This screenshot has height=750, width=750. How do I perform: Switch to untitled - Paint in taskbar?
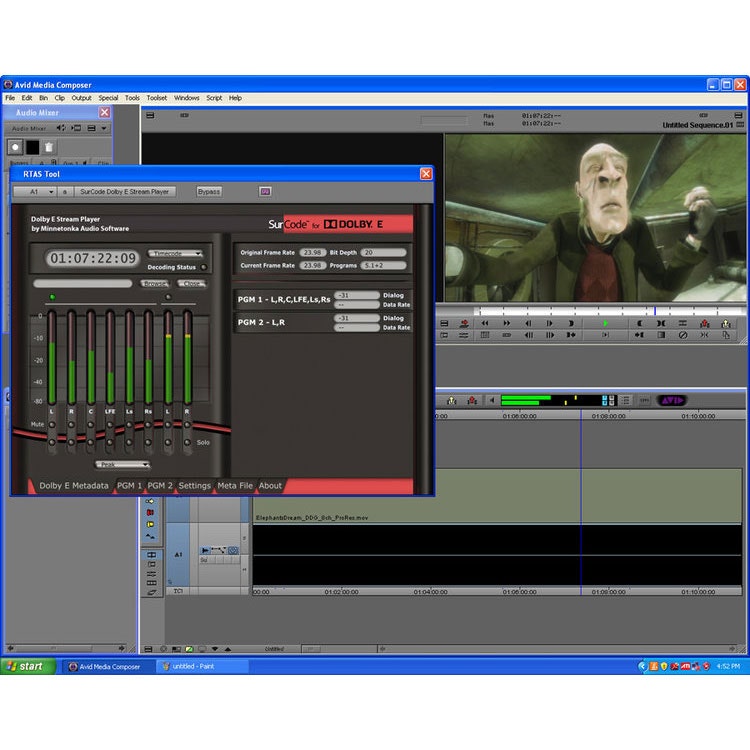click(202, 666)
